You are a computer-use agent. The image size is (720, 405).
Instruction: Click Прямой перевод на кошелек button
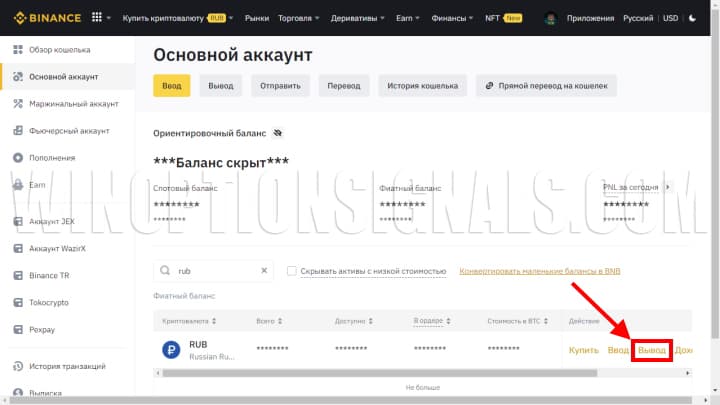click(546, 85)
